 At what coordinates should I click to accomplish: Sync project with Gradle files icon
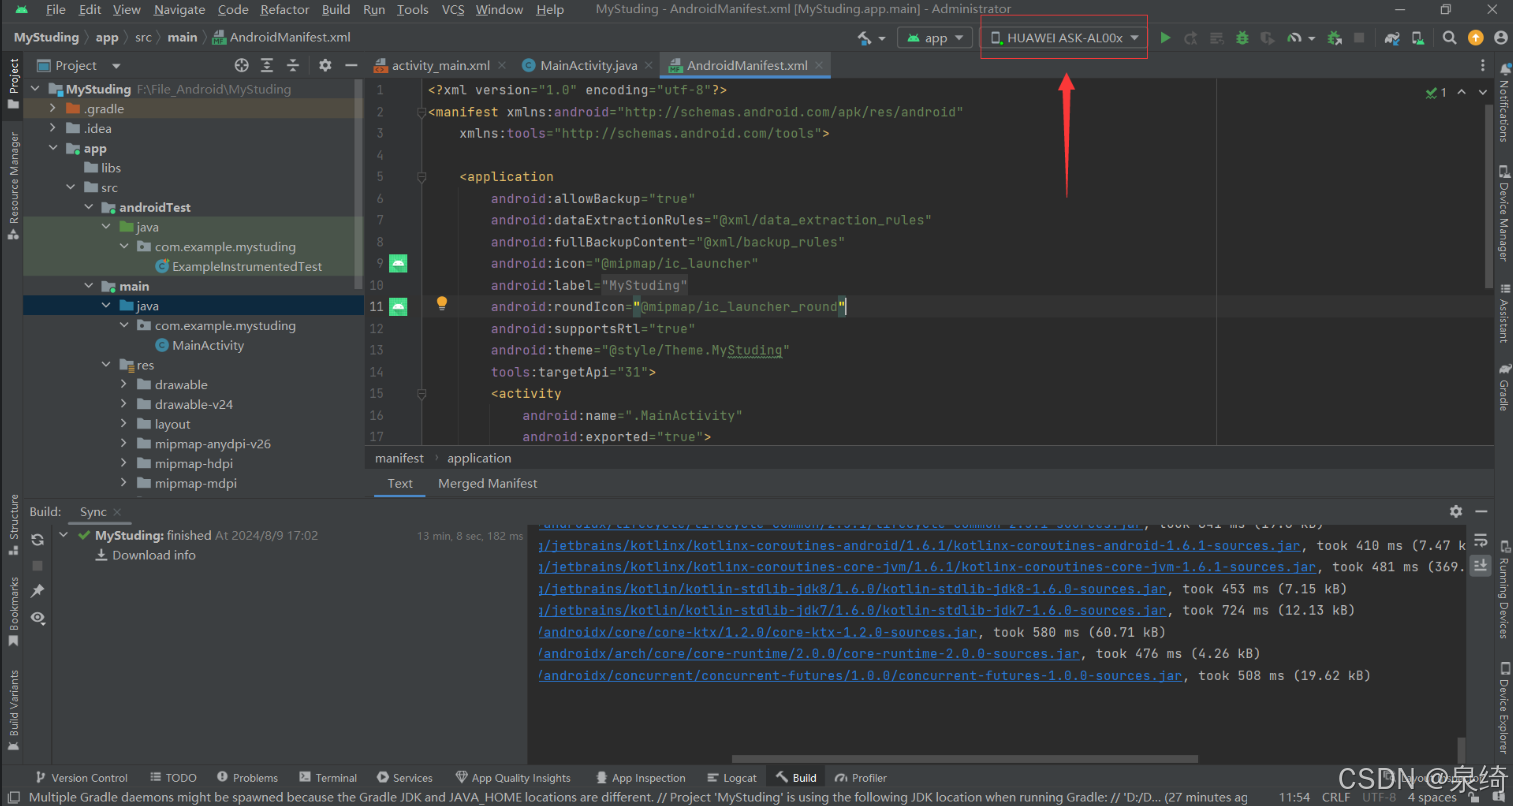1392,38
